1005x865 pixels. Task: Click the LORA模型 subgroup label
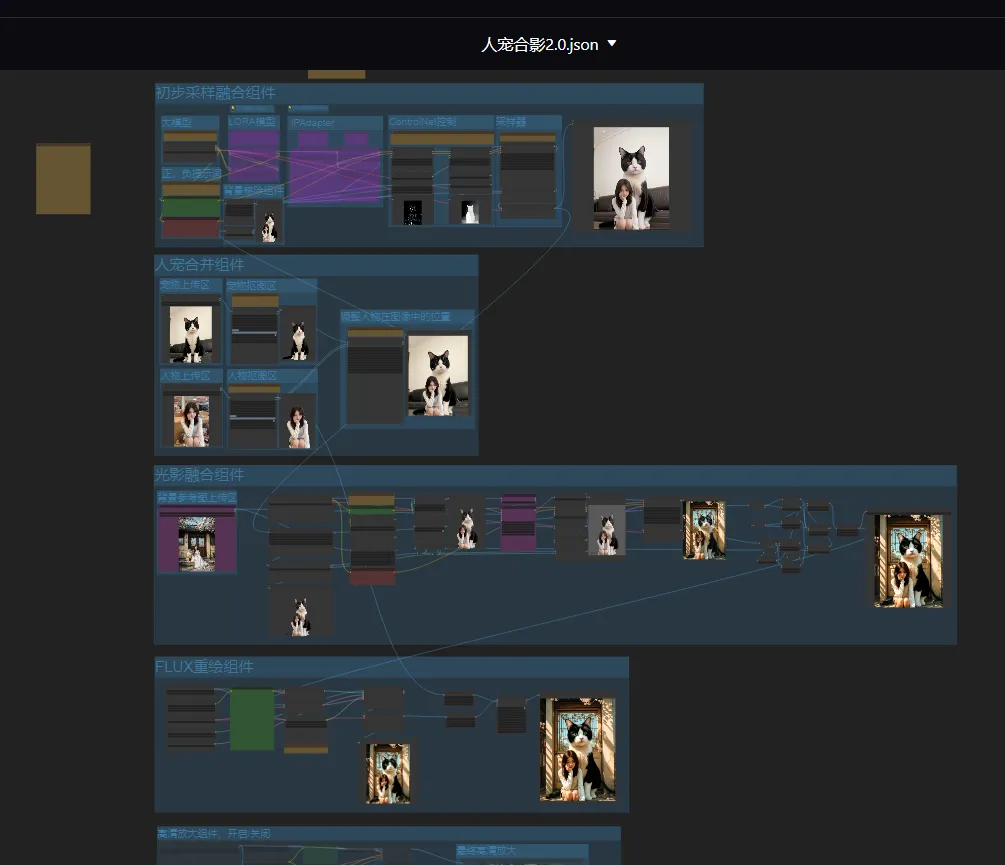[x=252, y=122]
